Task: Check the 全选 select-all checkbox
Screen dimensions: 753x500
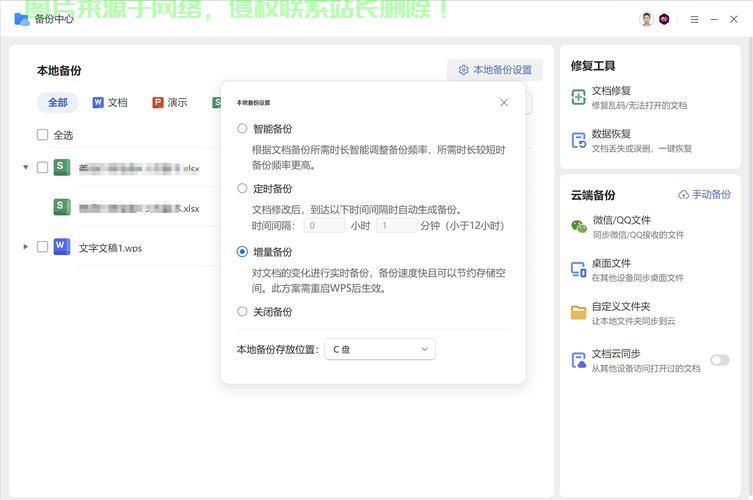Action: pyautogui.click(x=42, y=135)
